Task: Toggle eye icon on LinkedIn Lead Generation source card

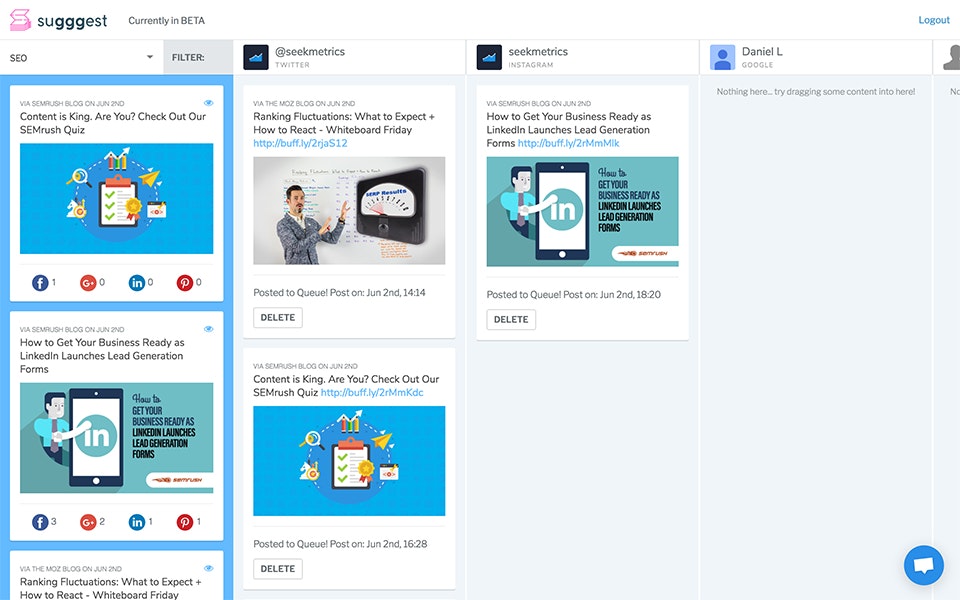Action: (x=208, y=329)
